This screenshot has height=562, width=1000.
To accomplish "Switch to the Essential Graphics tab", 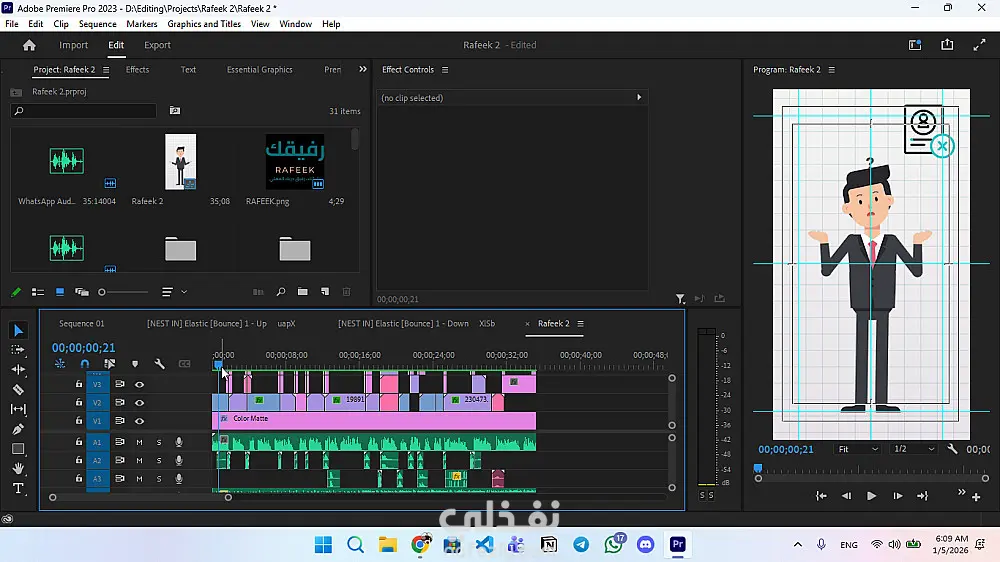I will pyautogui.click(x=260, y=70).
